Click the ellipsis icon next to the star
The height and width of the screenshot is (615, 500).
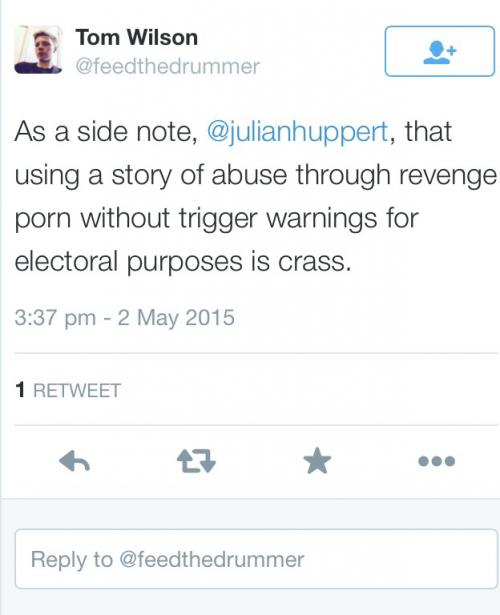coord(437,461)
